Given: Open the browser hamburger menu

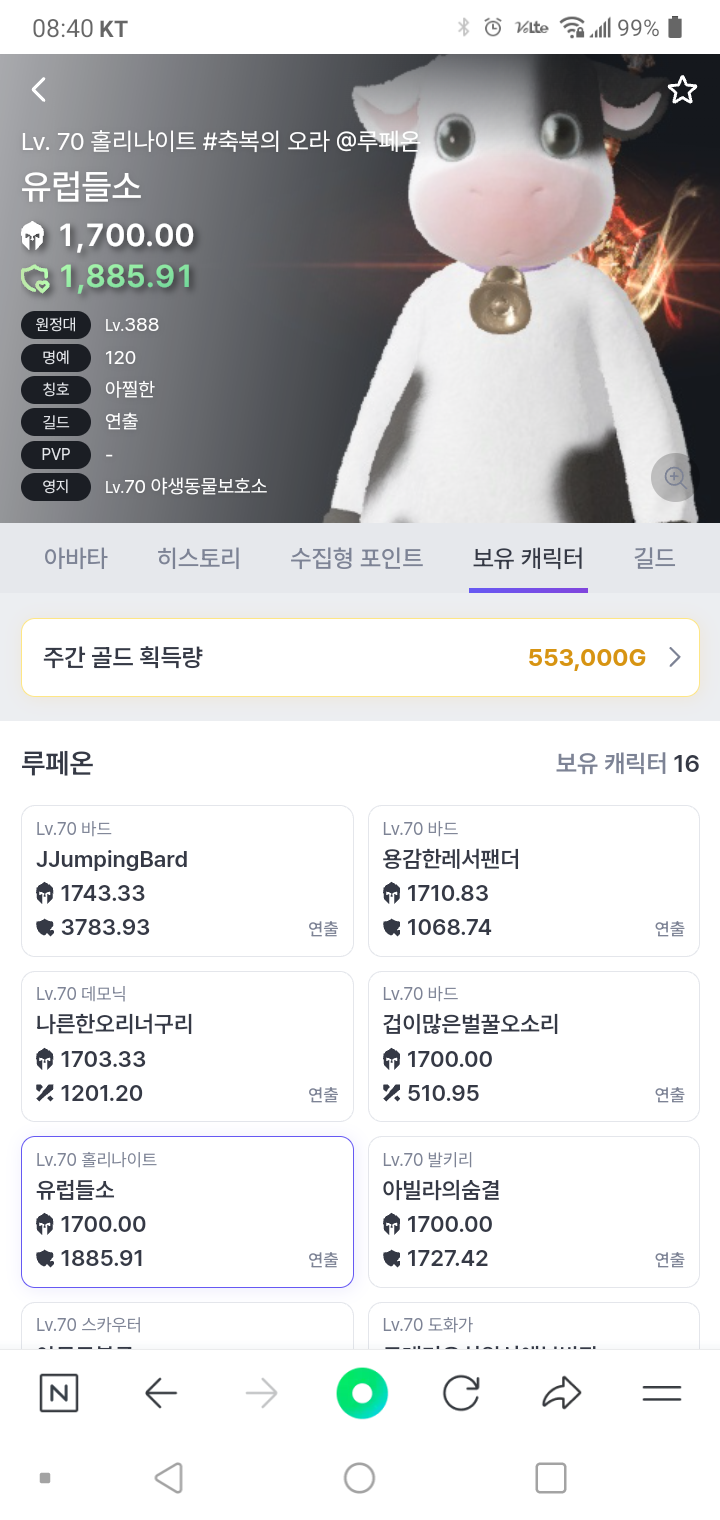Looking at the screenshot, I should coord(661,1393).
